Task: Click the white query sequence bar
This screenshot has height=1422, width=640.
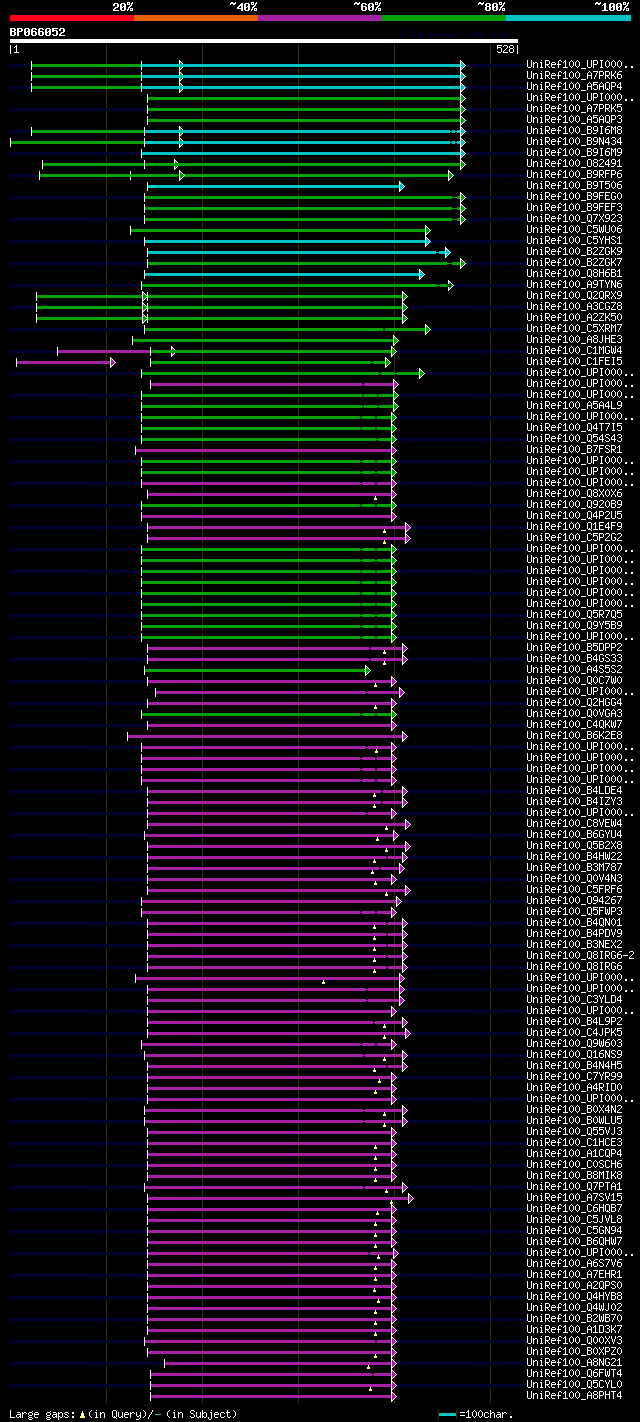Action: tap(264, 41)
